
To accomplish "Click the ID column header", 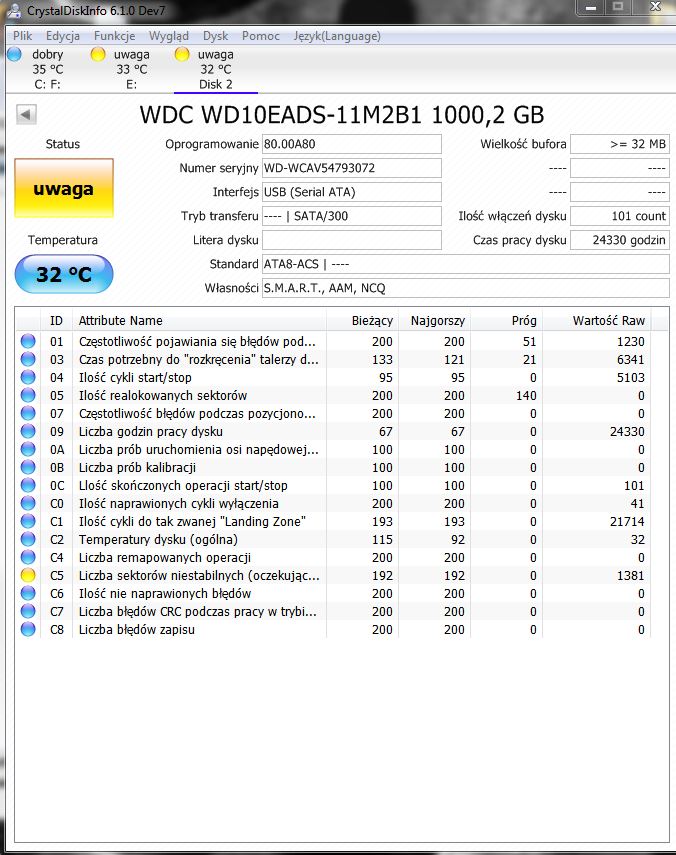I will pos(56,321).
